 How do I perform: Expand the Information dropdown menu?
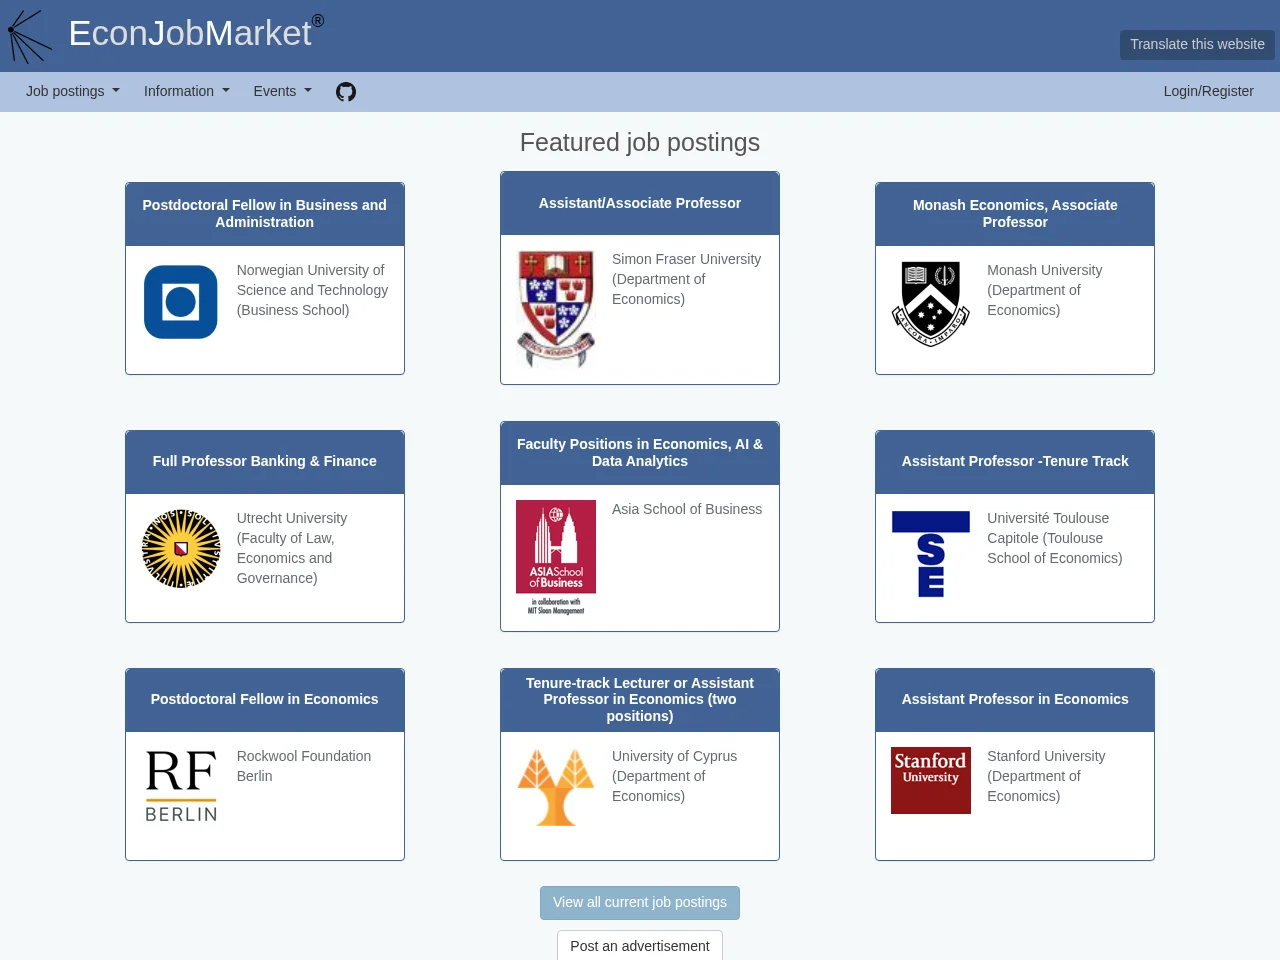[x=187, y=91]
